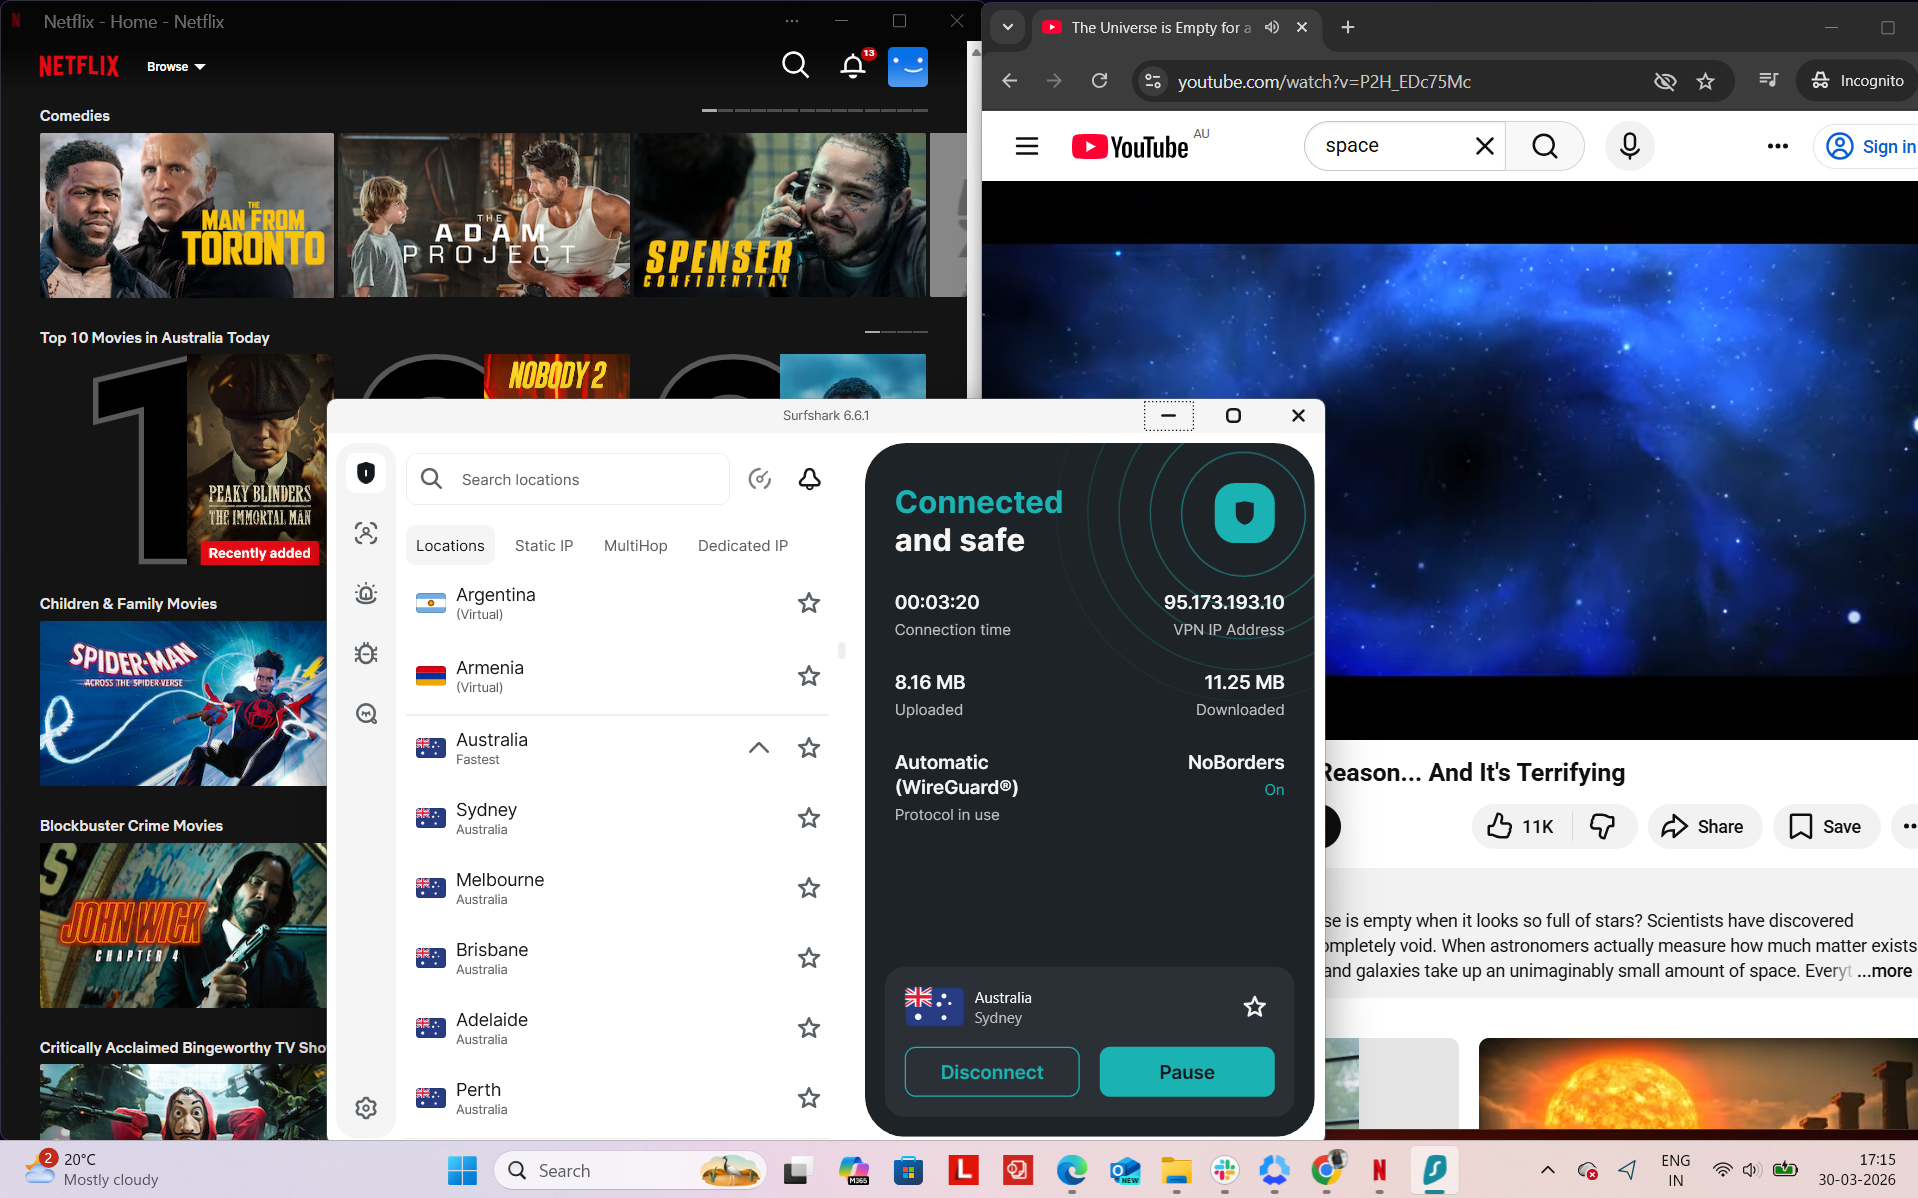Open Surfshark Antivirus via bug icon

coord(366,653)
